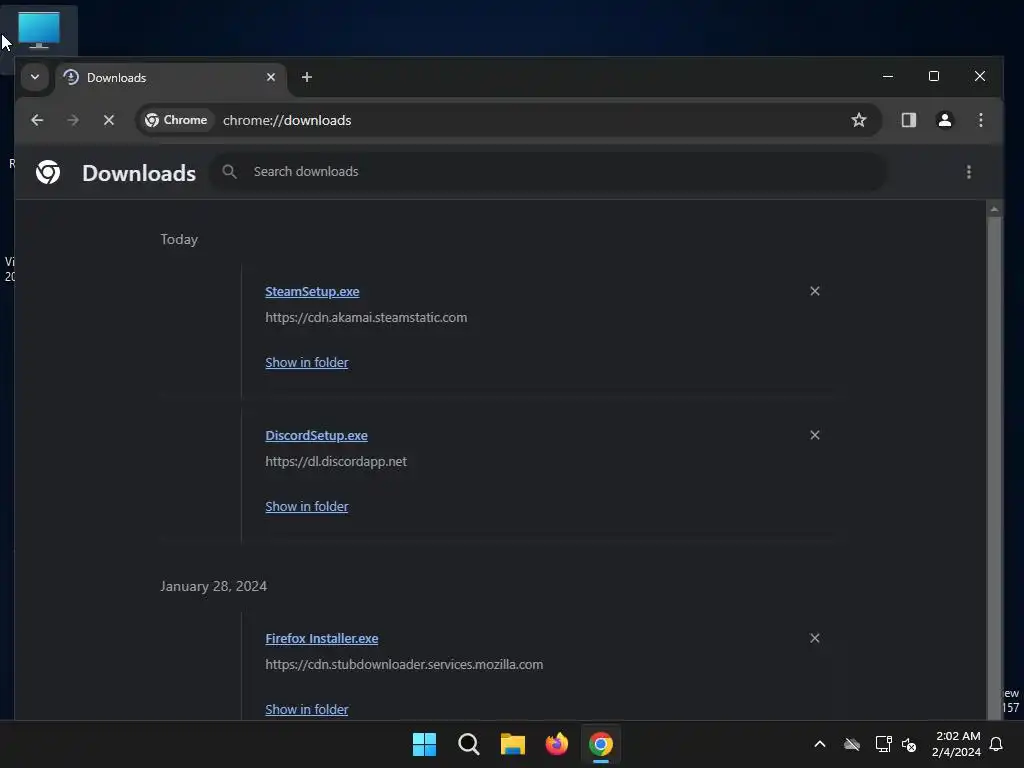The width and height of the screenshot is (1024, 768).
Task: Maximize the Chrome window
Action: [x=934, y=76]
